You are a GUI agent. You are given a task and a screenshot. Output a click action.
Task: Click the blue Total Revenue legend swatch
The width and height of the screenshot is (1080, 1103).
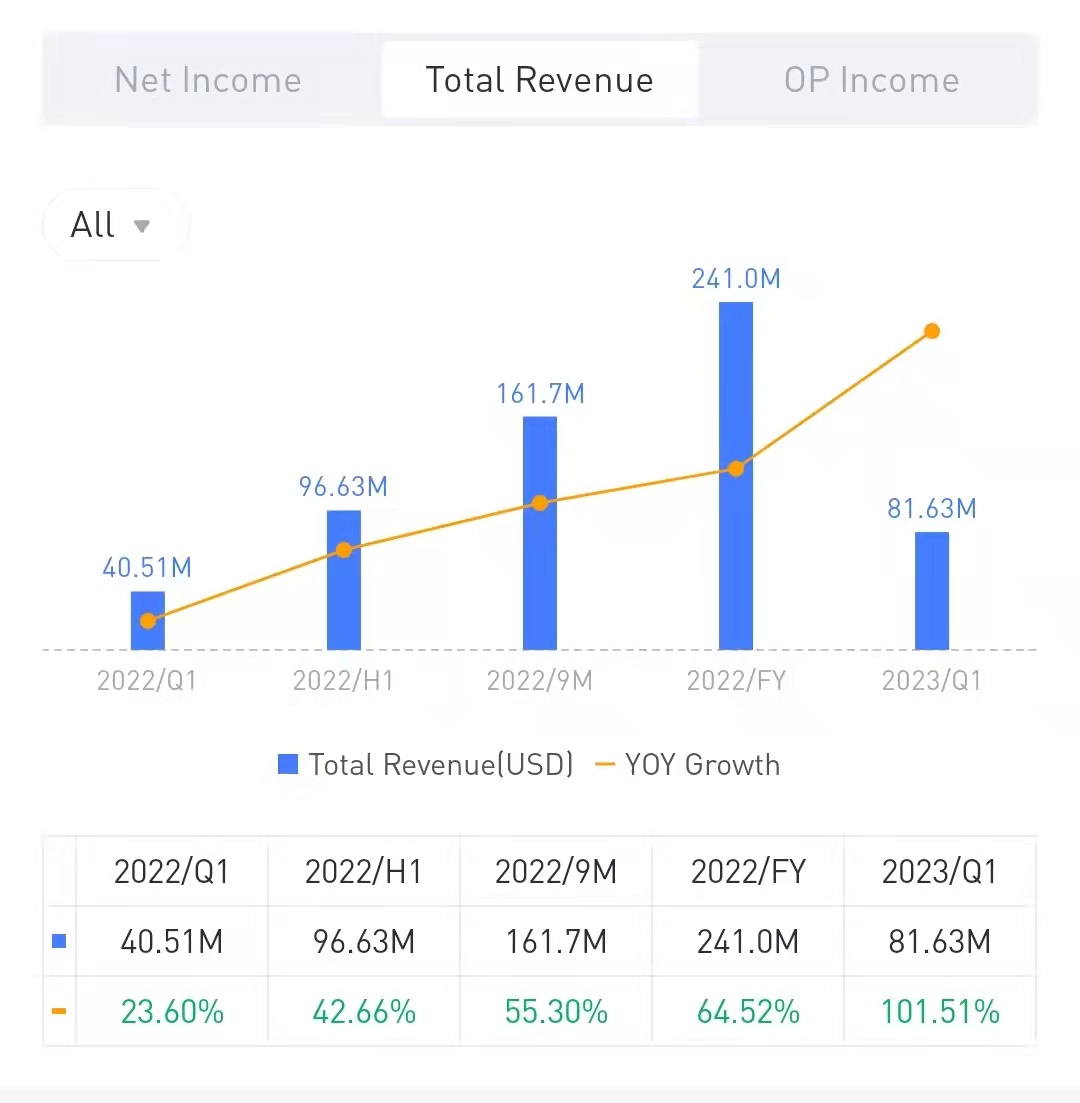click(x=288, y=764)
